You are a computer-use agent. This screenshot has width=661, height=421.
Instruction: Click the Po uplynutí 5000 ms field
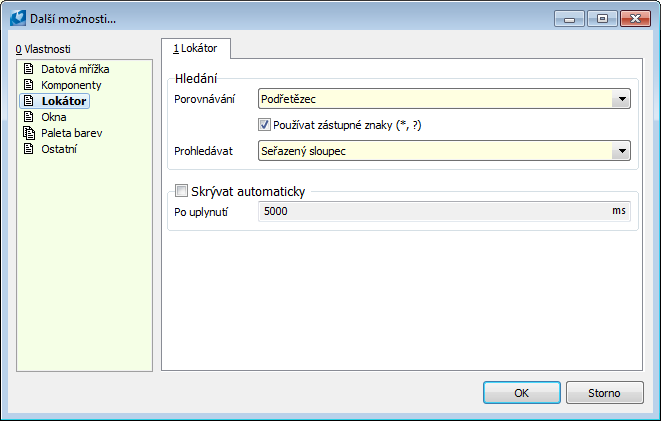click(x=444, y=211)
